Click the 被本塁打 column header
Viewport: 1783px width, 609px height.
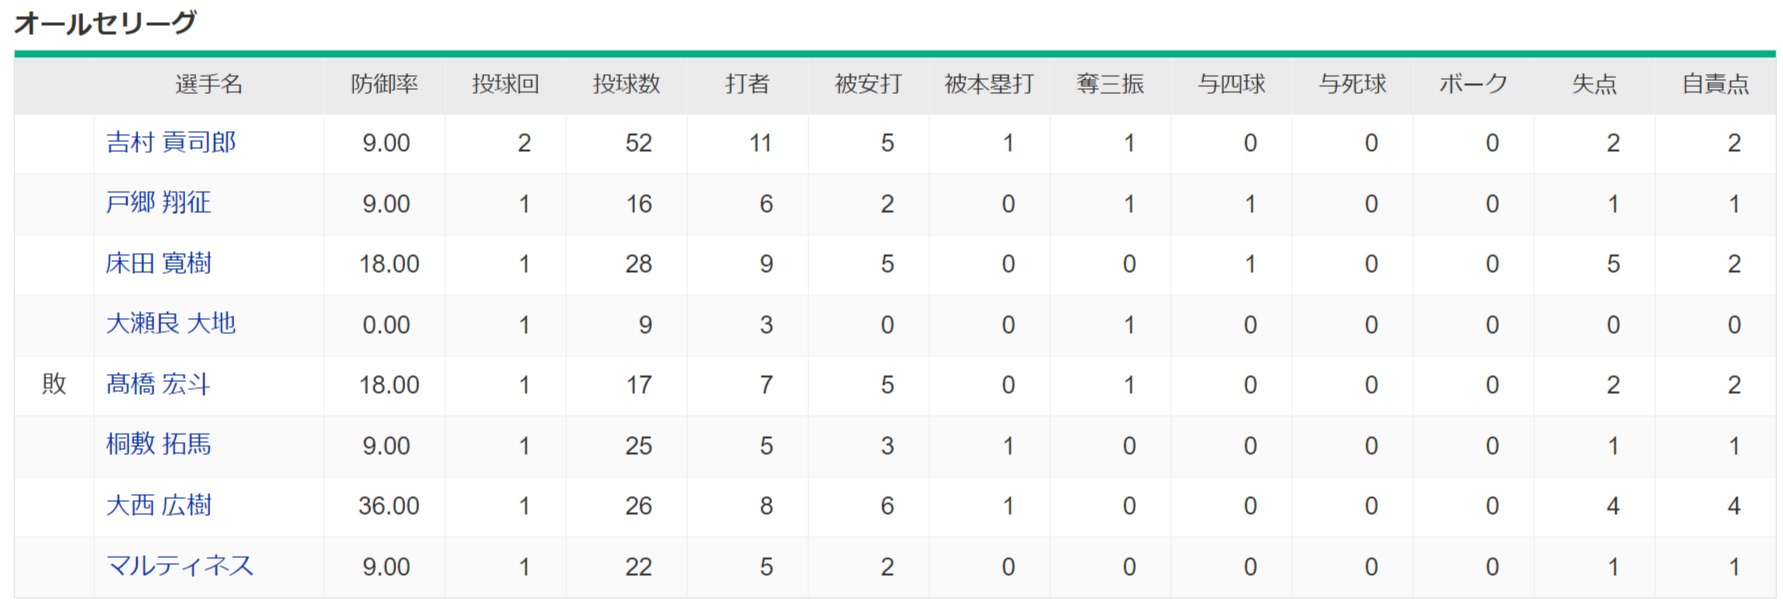[x=990, y=84]
